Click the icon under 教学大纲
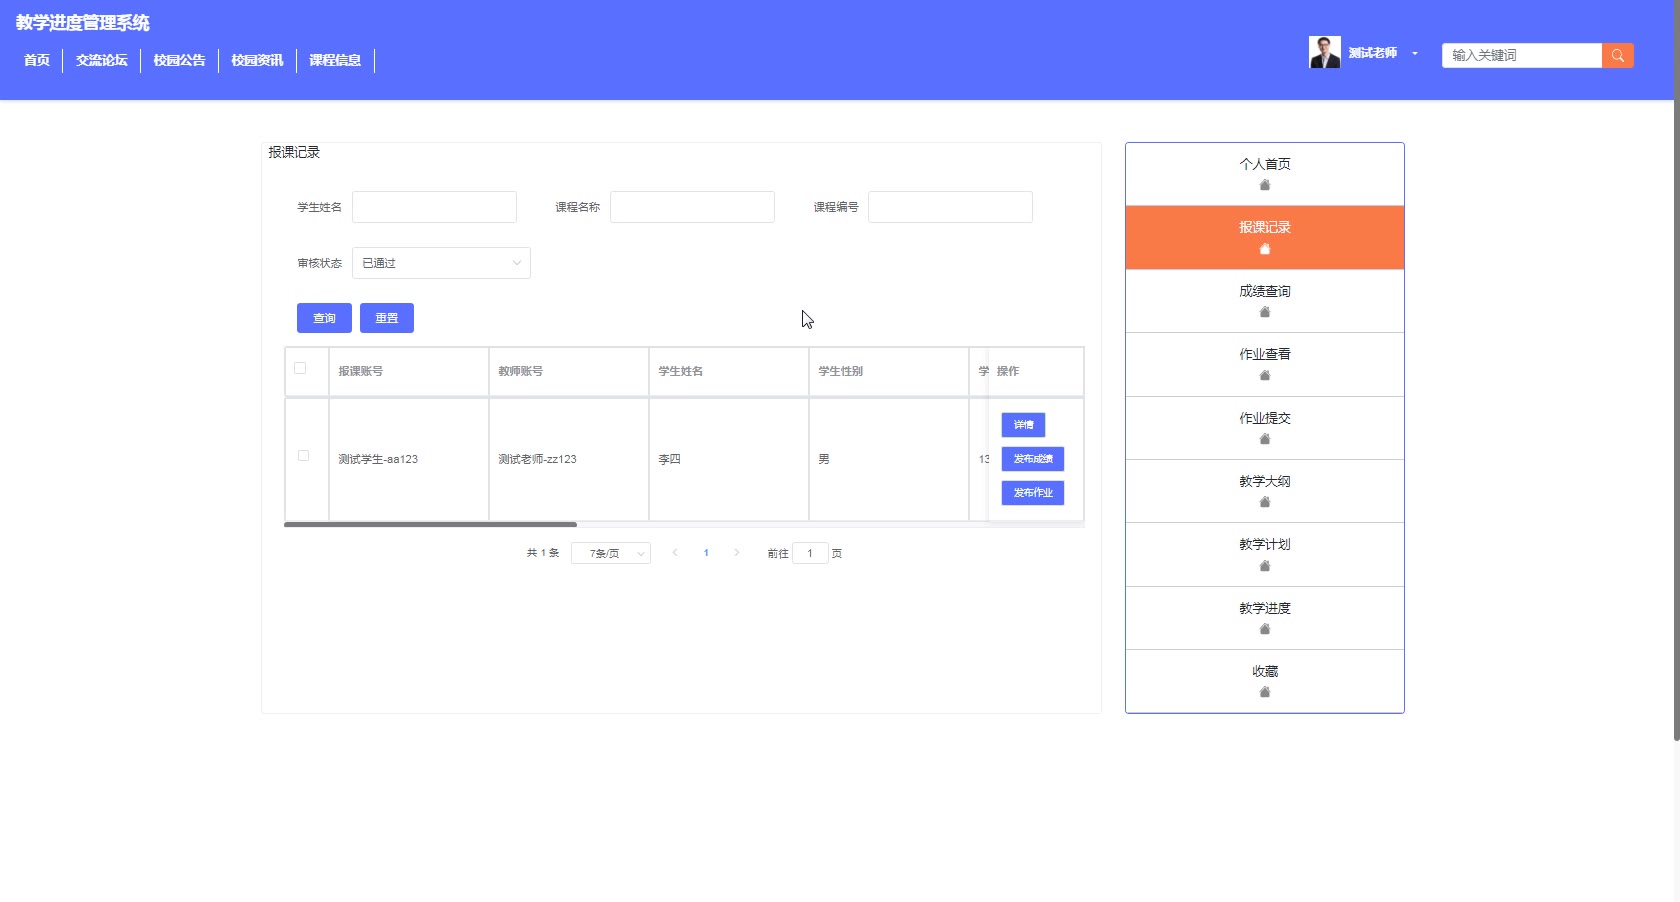The width and height of the screenshot is (1680, 902). [1265, 502]
